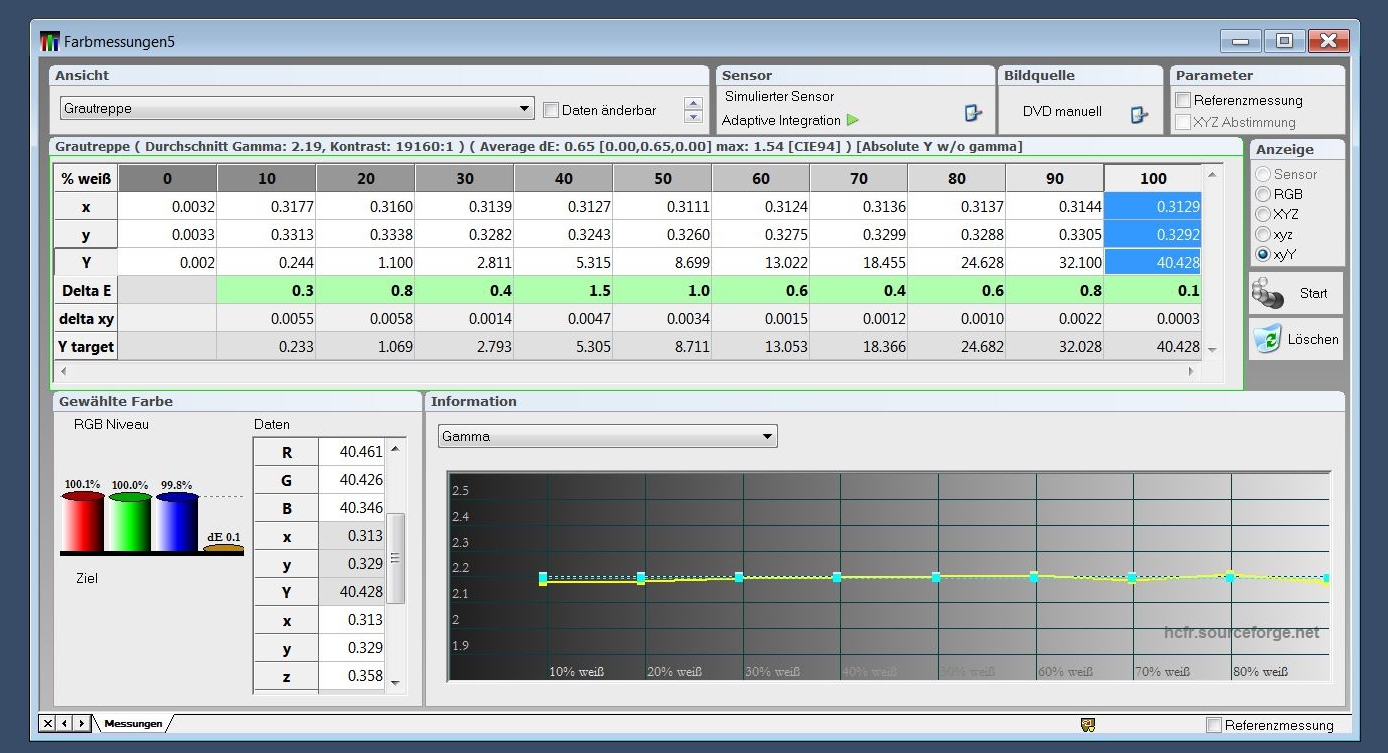Switch to the Messungen tab
This screenshot has height=753, width=1388.
[132, 723]
